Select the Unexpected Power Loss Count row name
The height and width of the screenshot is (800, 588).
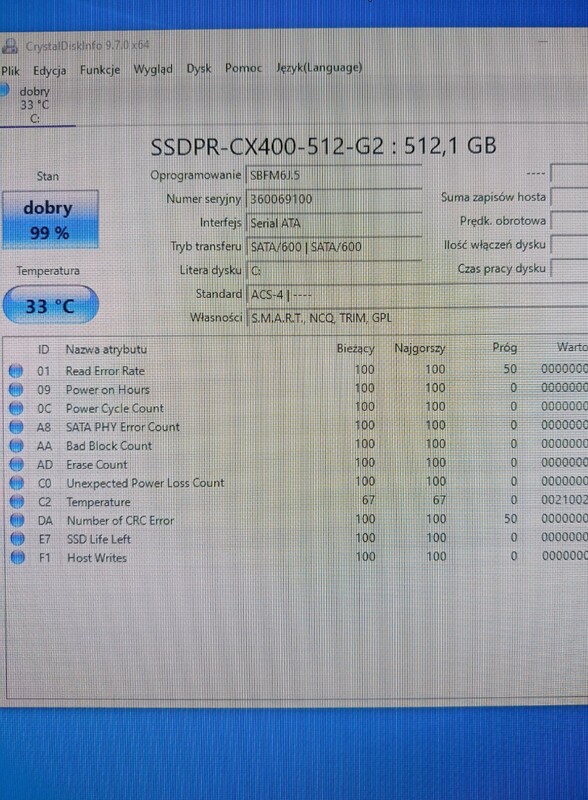[145, 483]
